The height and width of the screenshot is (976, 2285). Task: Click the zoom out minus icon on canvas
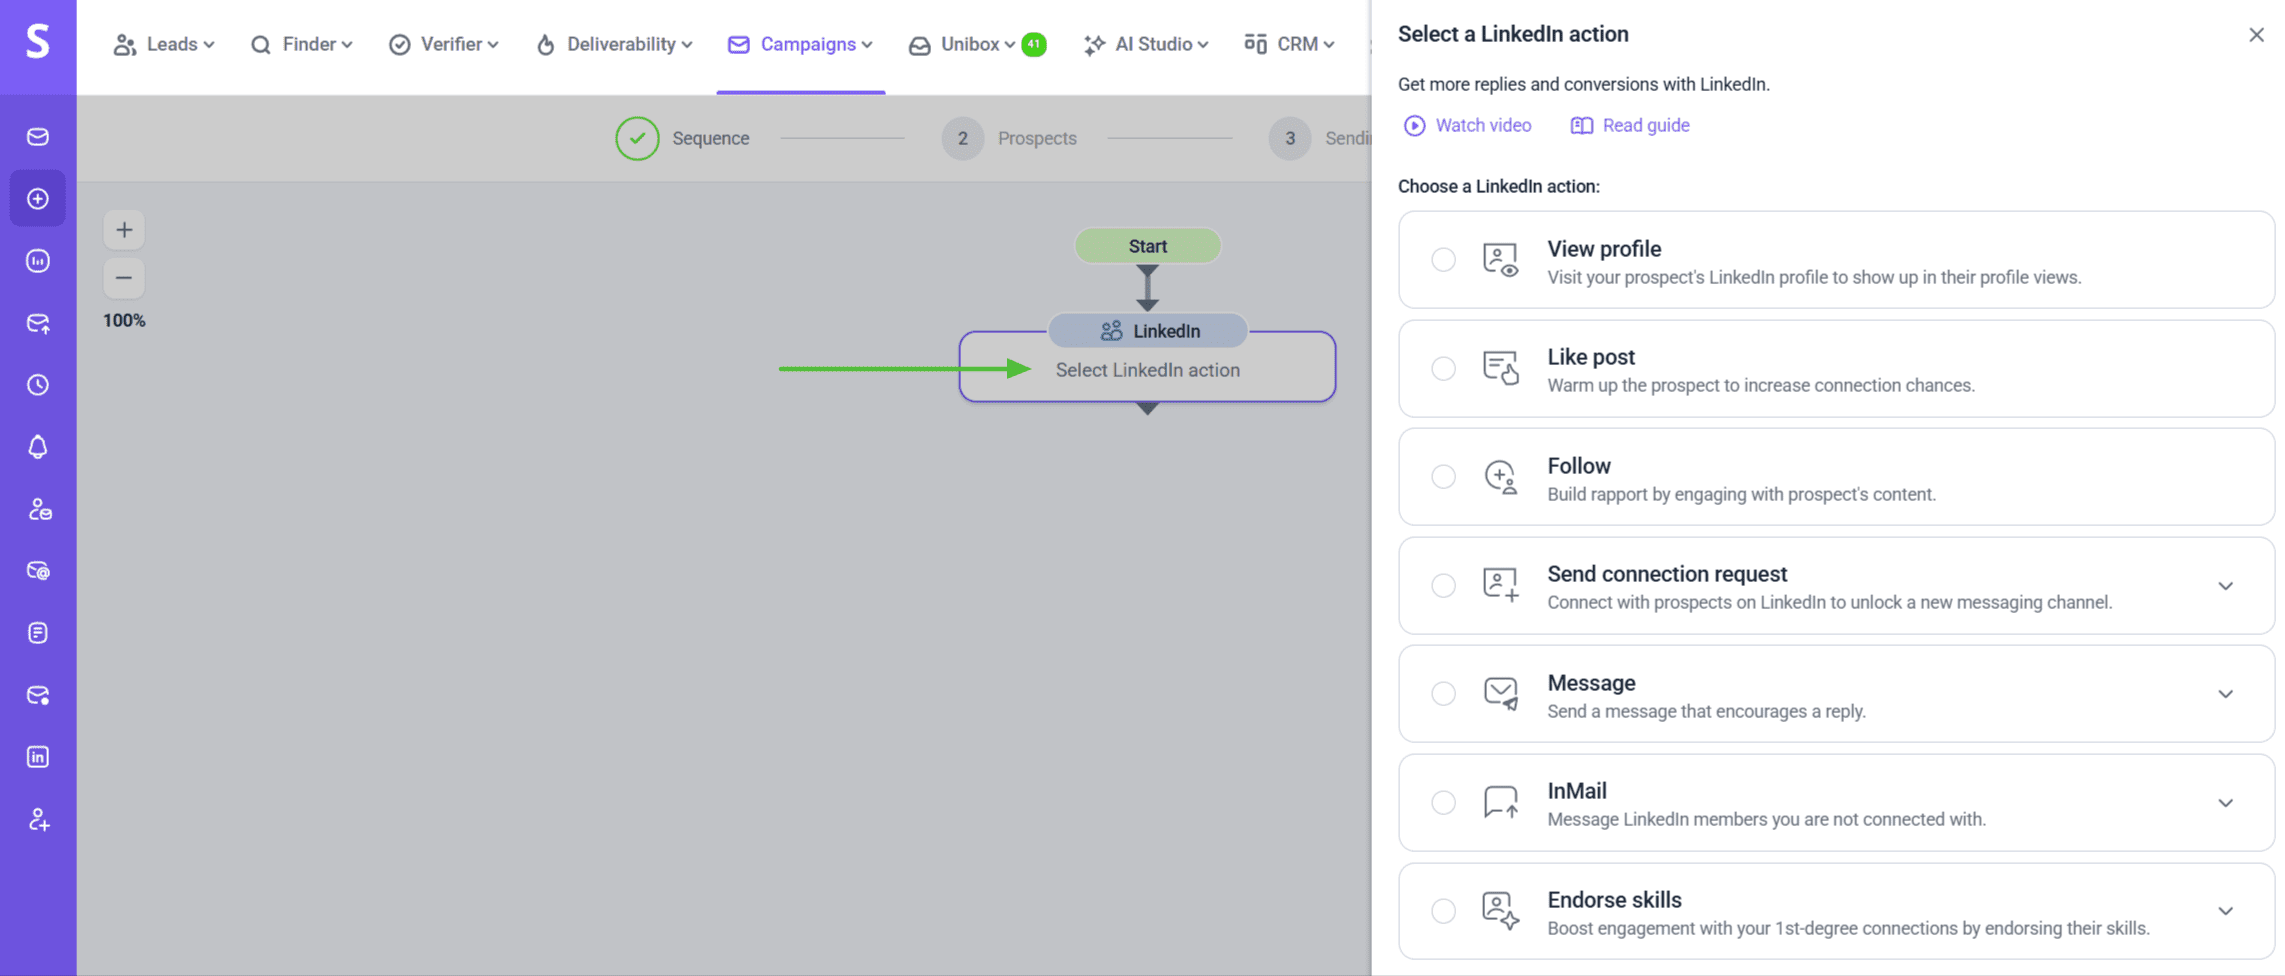(x=124, y=278)
